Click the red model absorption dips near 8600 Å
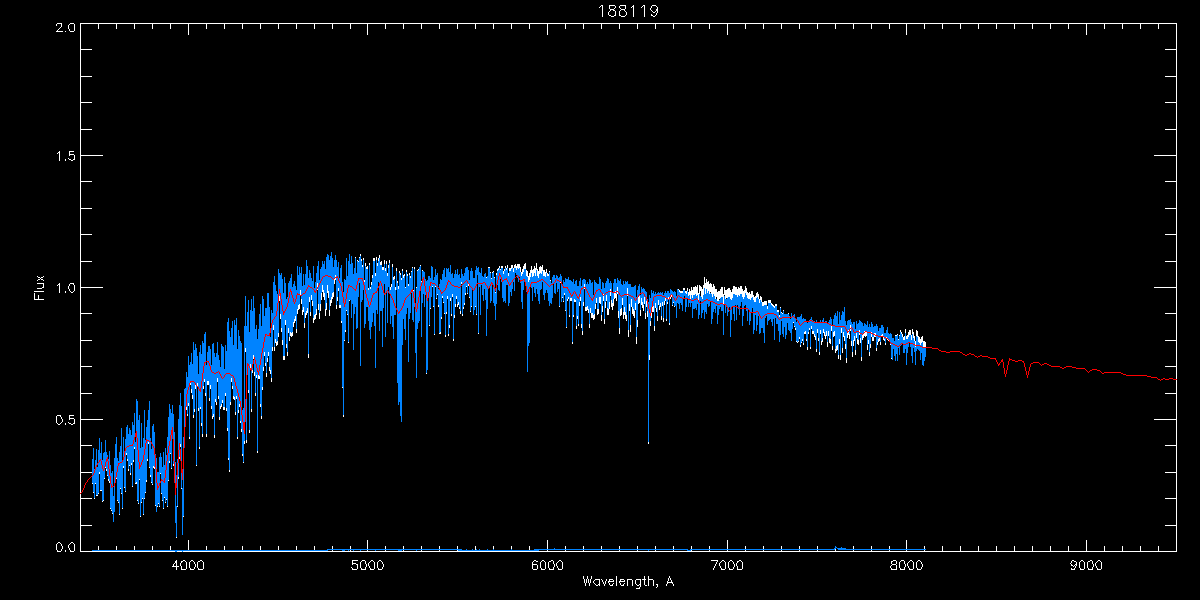 (x=1016, y=366)
